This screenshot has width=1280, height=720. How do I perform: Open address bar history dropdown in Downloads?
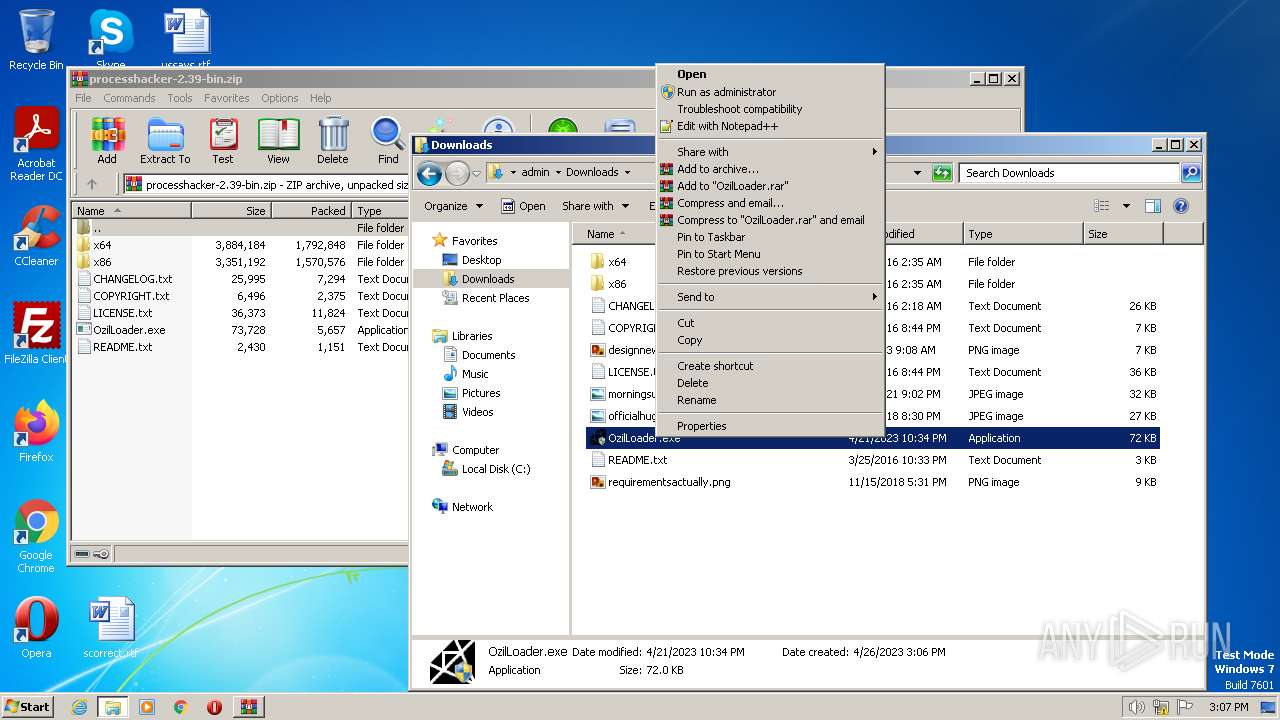pos(917,173)
